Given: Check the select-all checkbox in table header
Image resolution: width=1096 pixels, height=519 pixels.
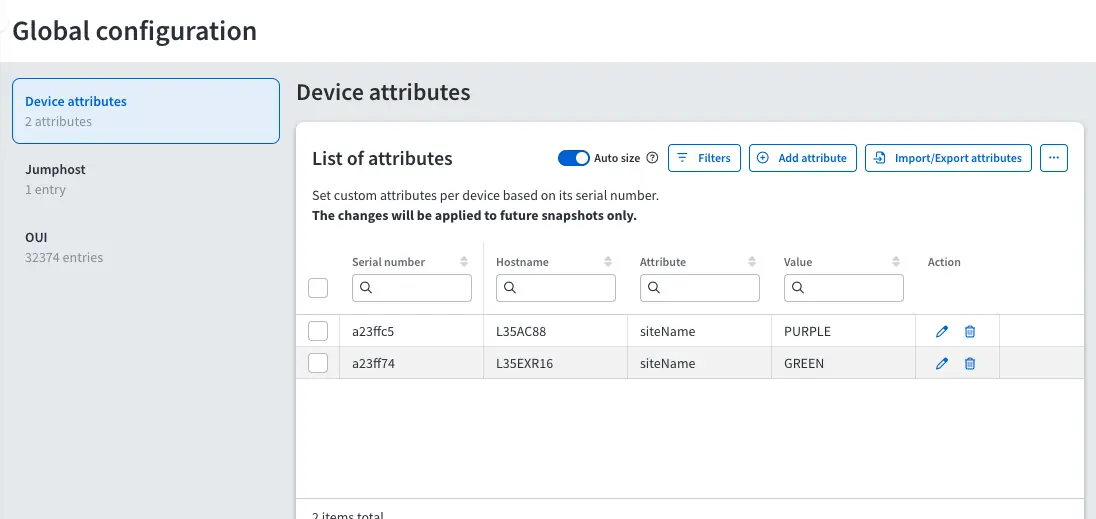Looking at the screenshot, I should click(x=318, y=288).
